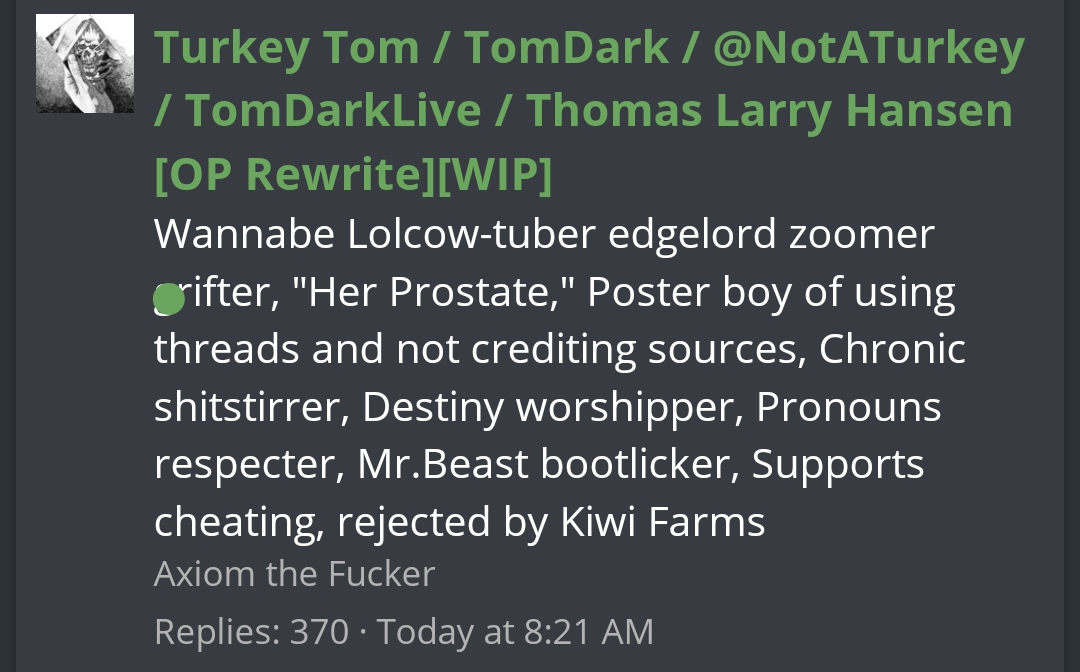The height and width of the screenshot is (672, 1080).
Task: Open author profile "Axiom the Fucker"
Action: pos(294,574)
